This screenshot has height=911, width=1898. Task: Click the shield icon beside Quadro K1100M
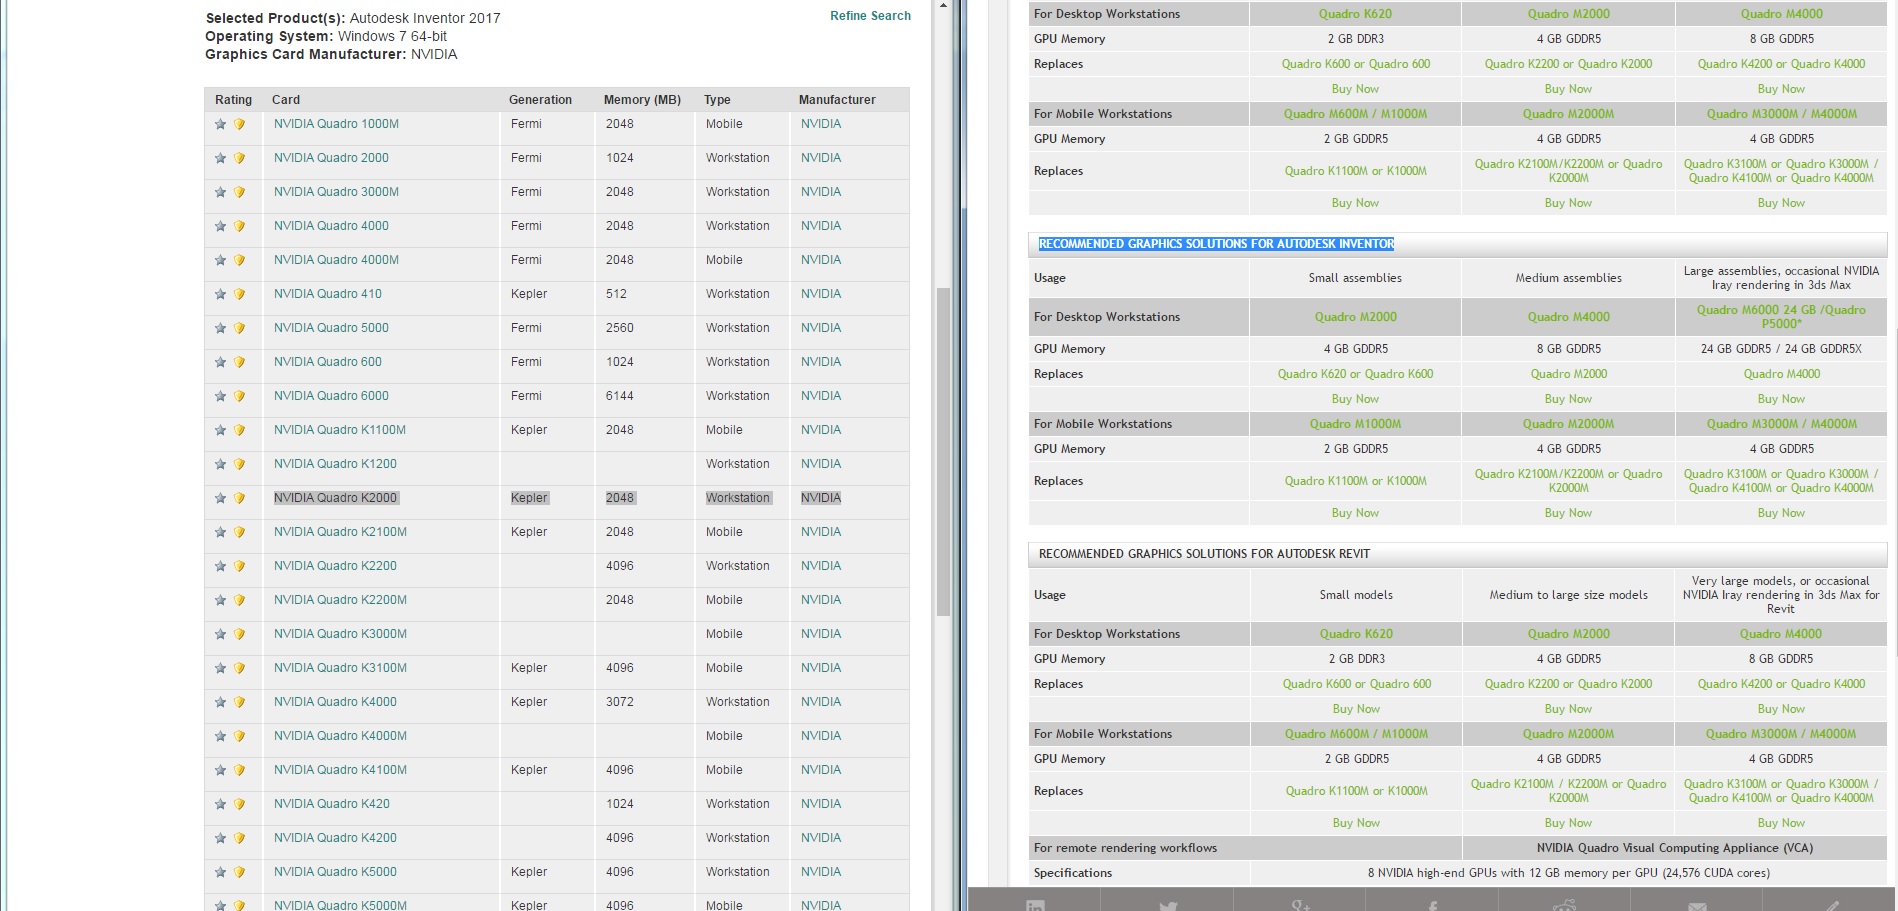coord(239,430)
